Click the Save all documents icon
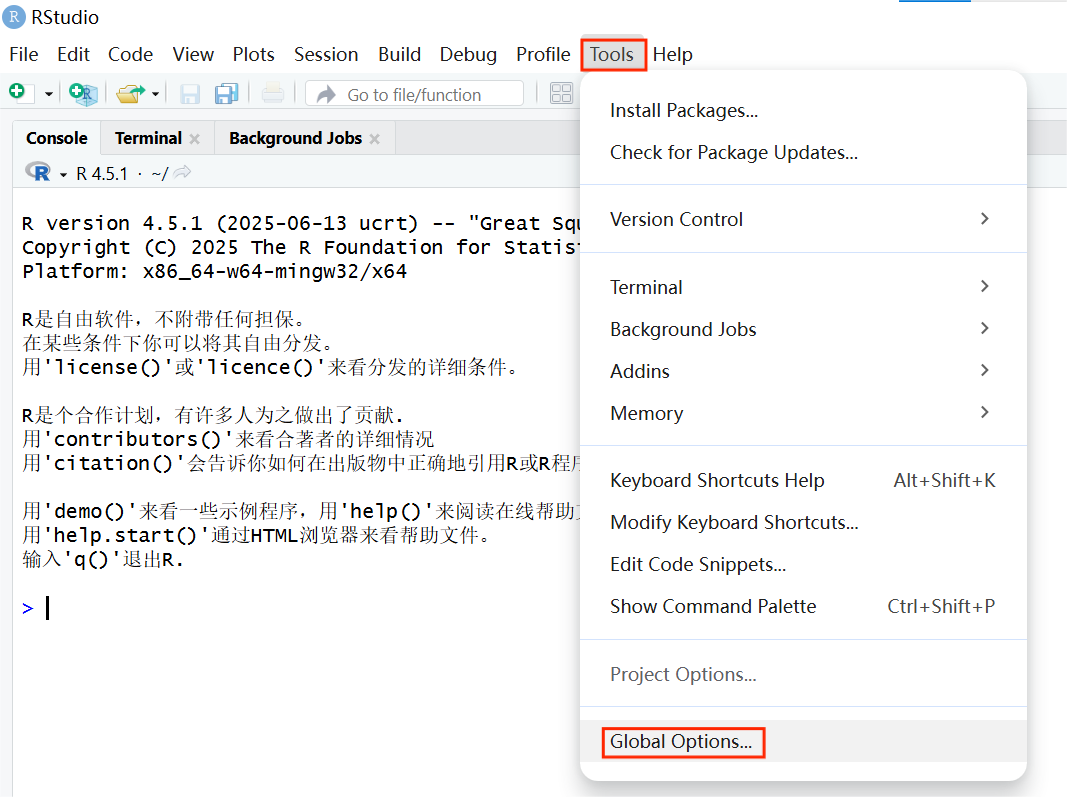 [x=227, y=94]
